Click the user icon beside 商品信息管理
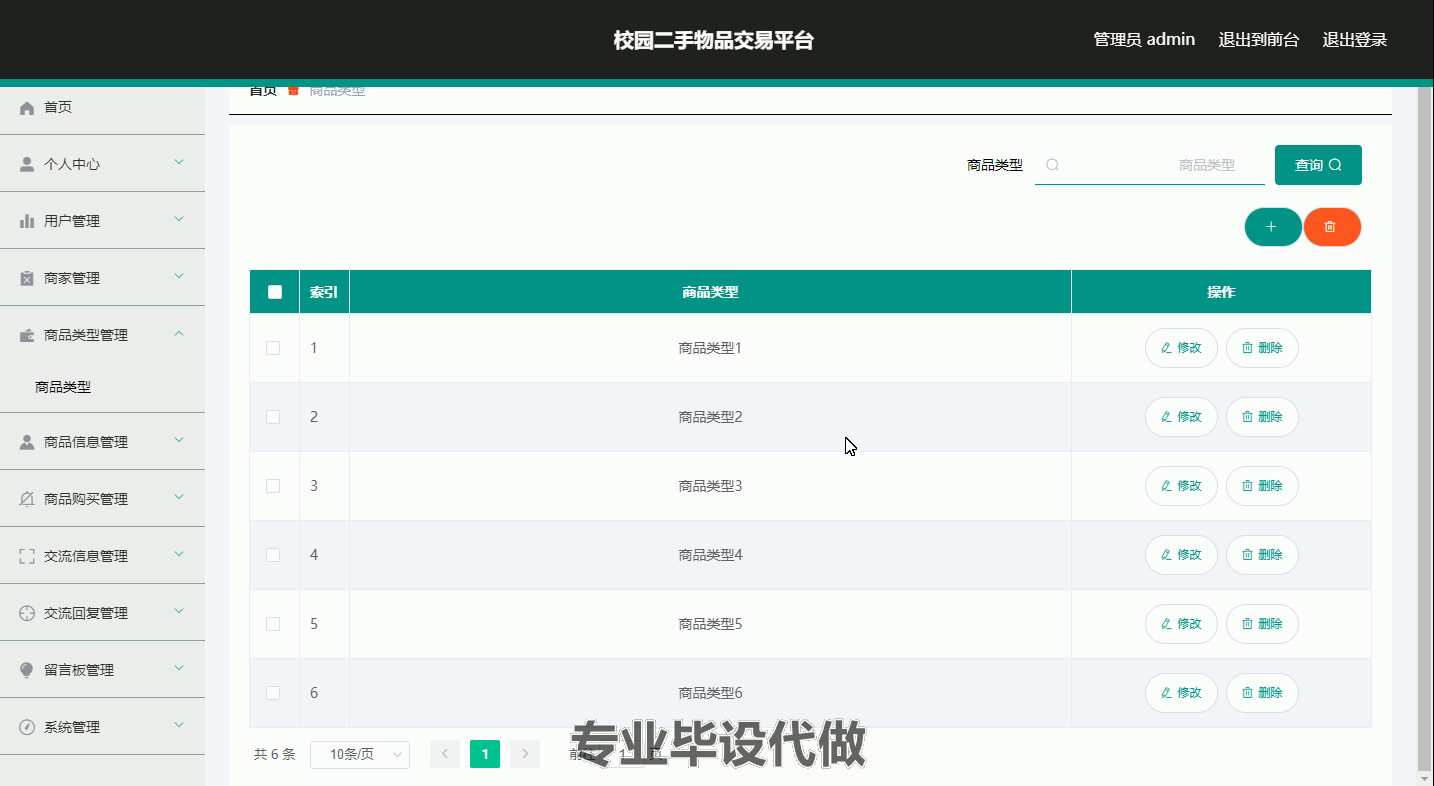Screen dimensions: 1434x786 [x=27, y=442]
